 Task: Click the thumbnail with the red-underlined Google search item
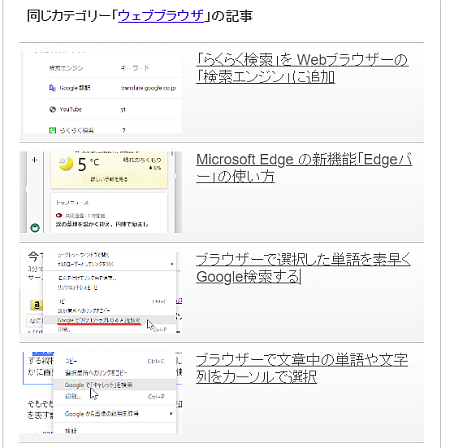coord(101,292)
